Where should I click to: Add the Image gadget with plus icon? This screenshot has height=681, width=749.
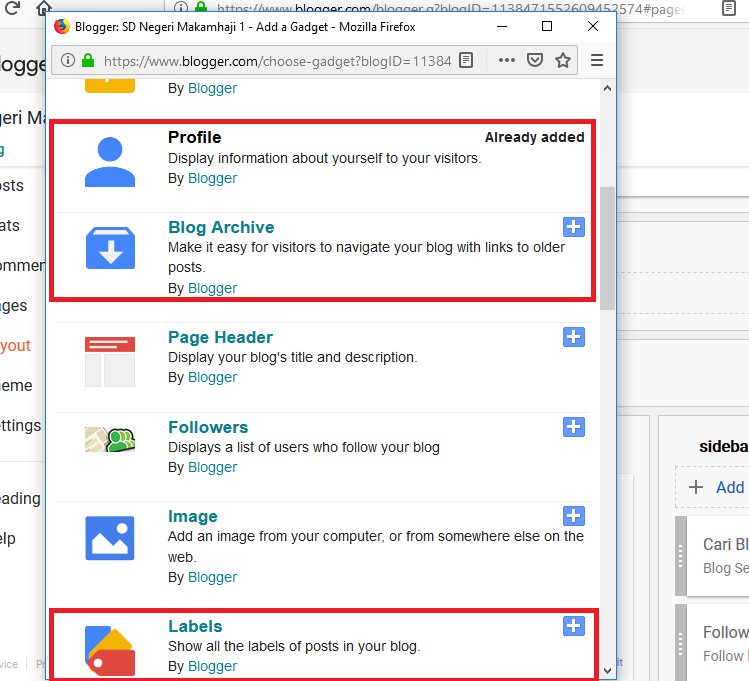tap(574, 516)
